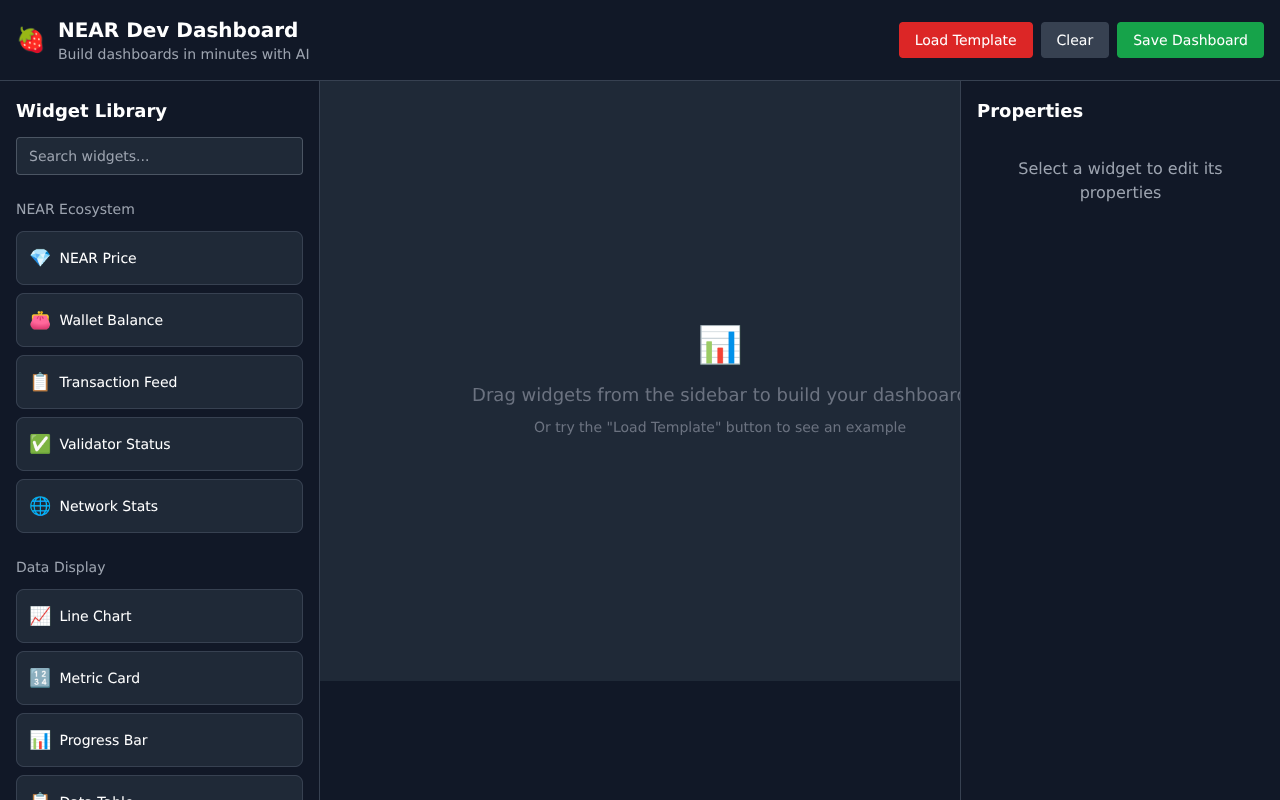1280x800 pixels.
Task: Click the Progress Bar chart icon
Action: click(39, 740)
